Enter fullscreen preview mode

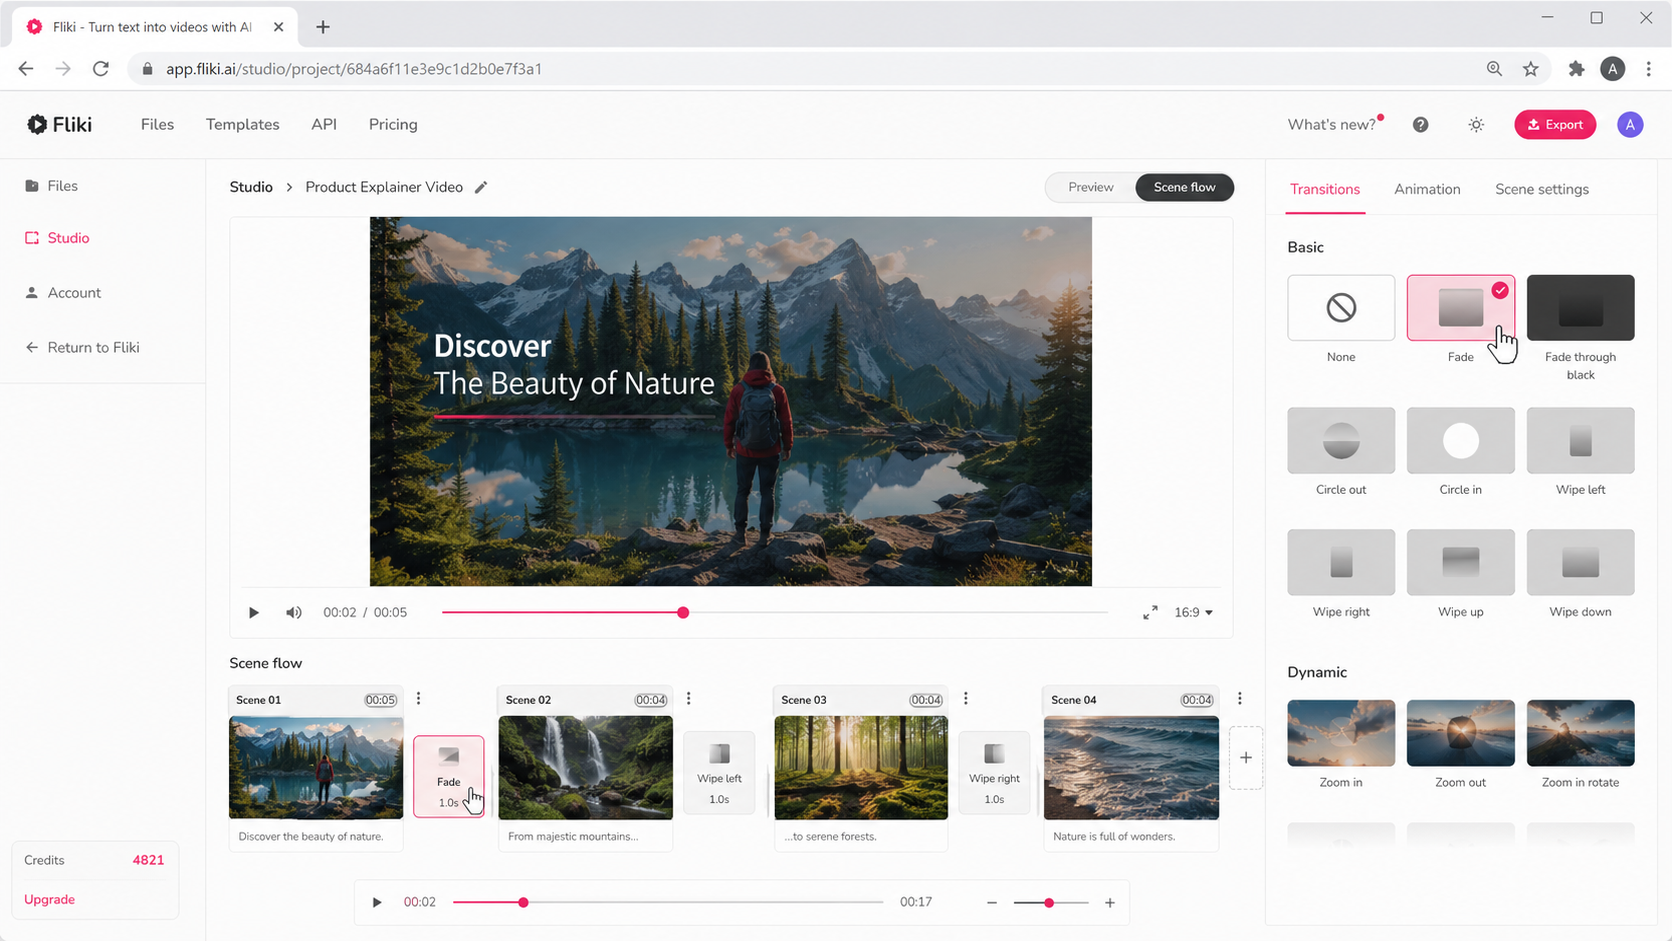click(1150, 612)
